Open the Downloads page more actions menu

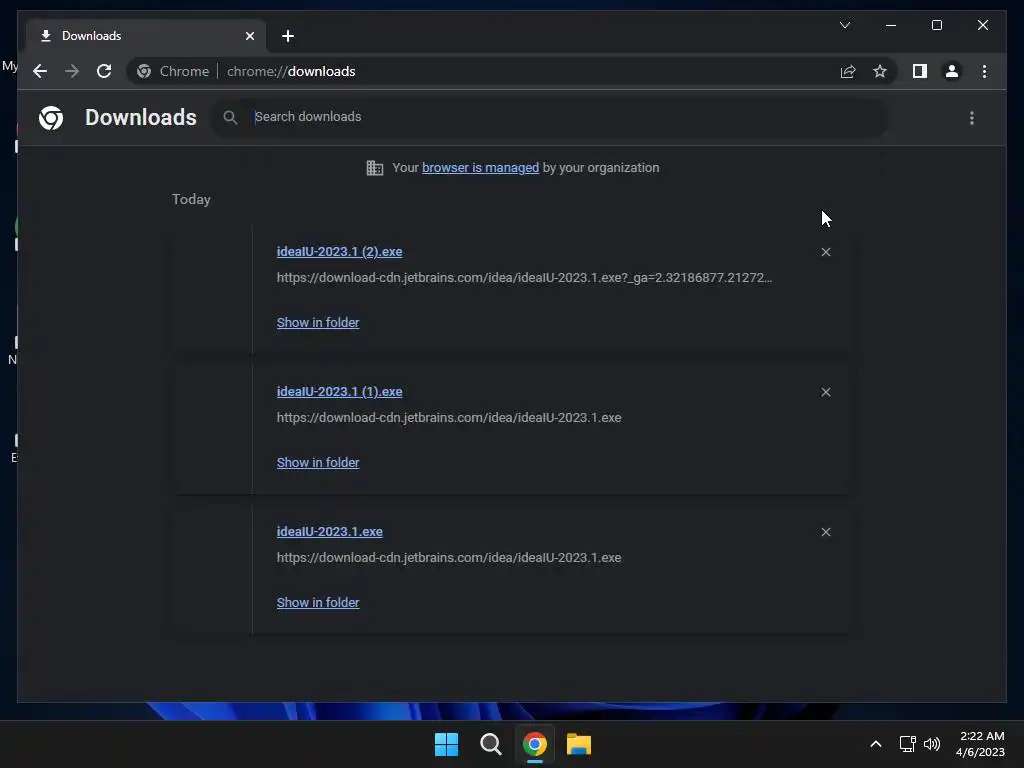pyautogui.click(x=972, y=118)
